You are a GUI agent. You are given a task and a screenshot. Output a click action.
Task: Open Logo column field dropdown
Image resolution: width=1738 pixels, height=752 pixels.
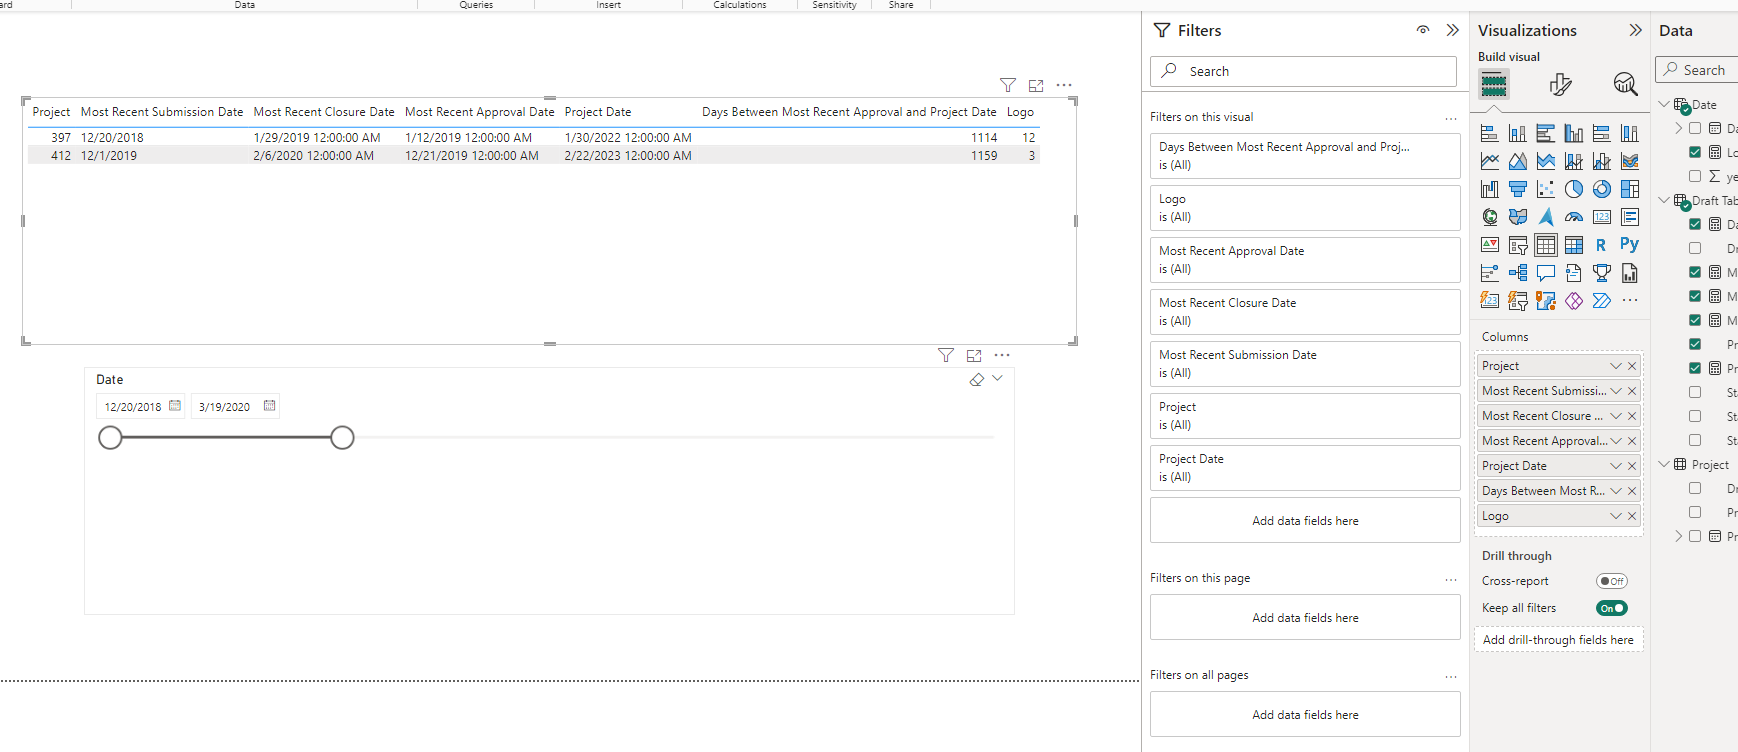[x=1616, y=516]
